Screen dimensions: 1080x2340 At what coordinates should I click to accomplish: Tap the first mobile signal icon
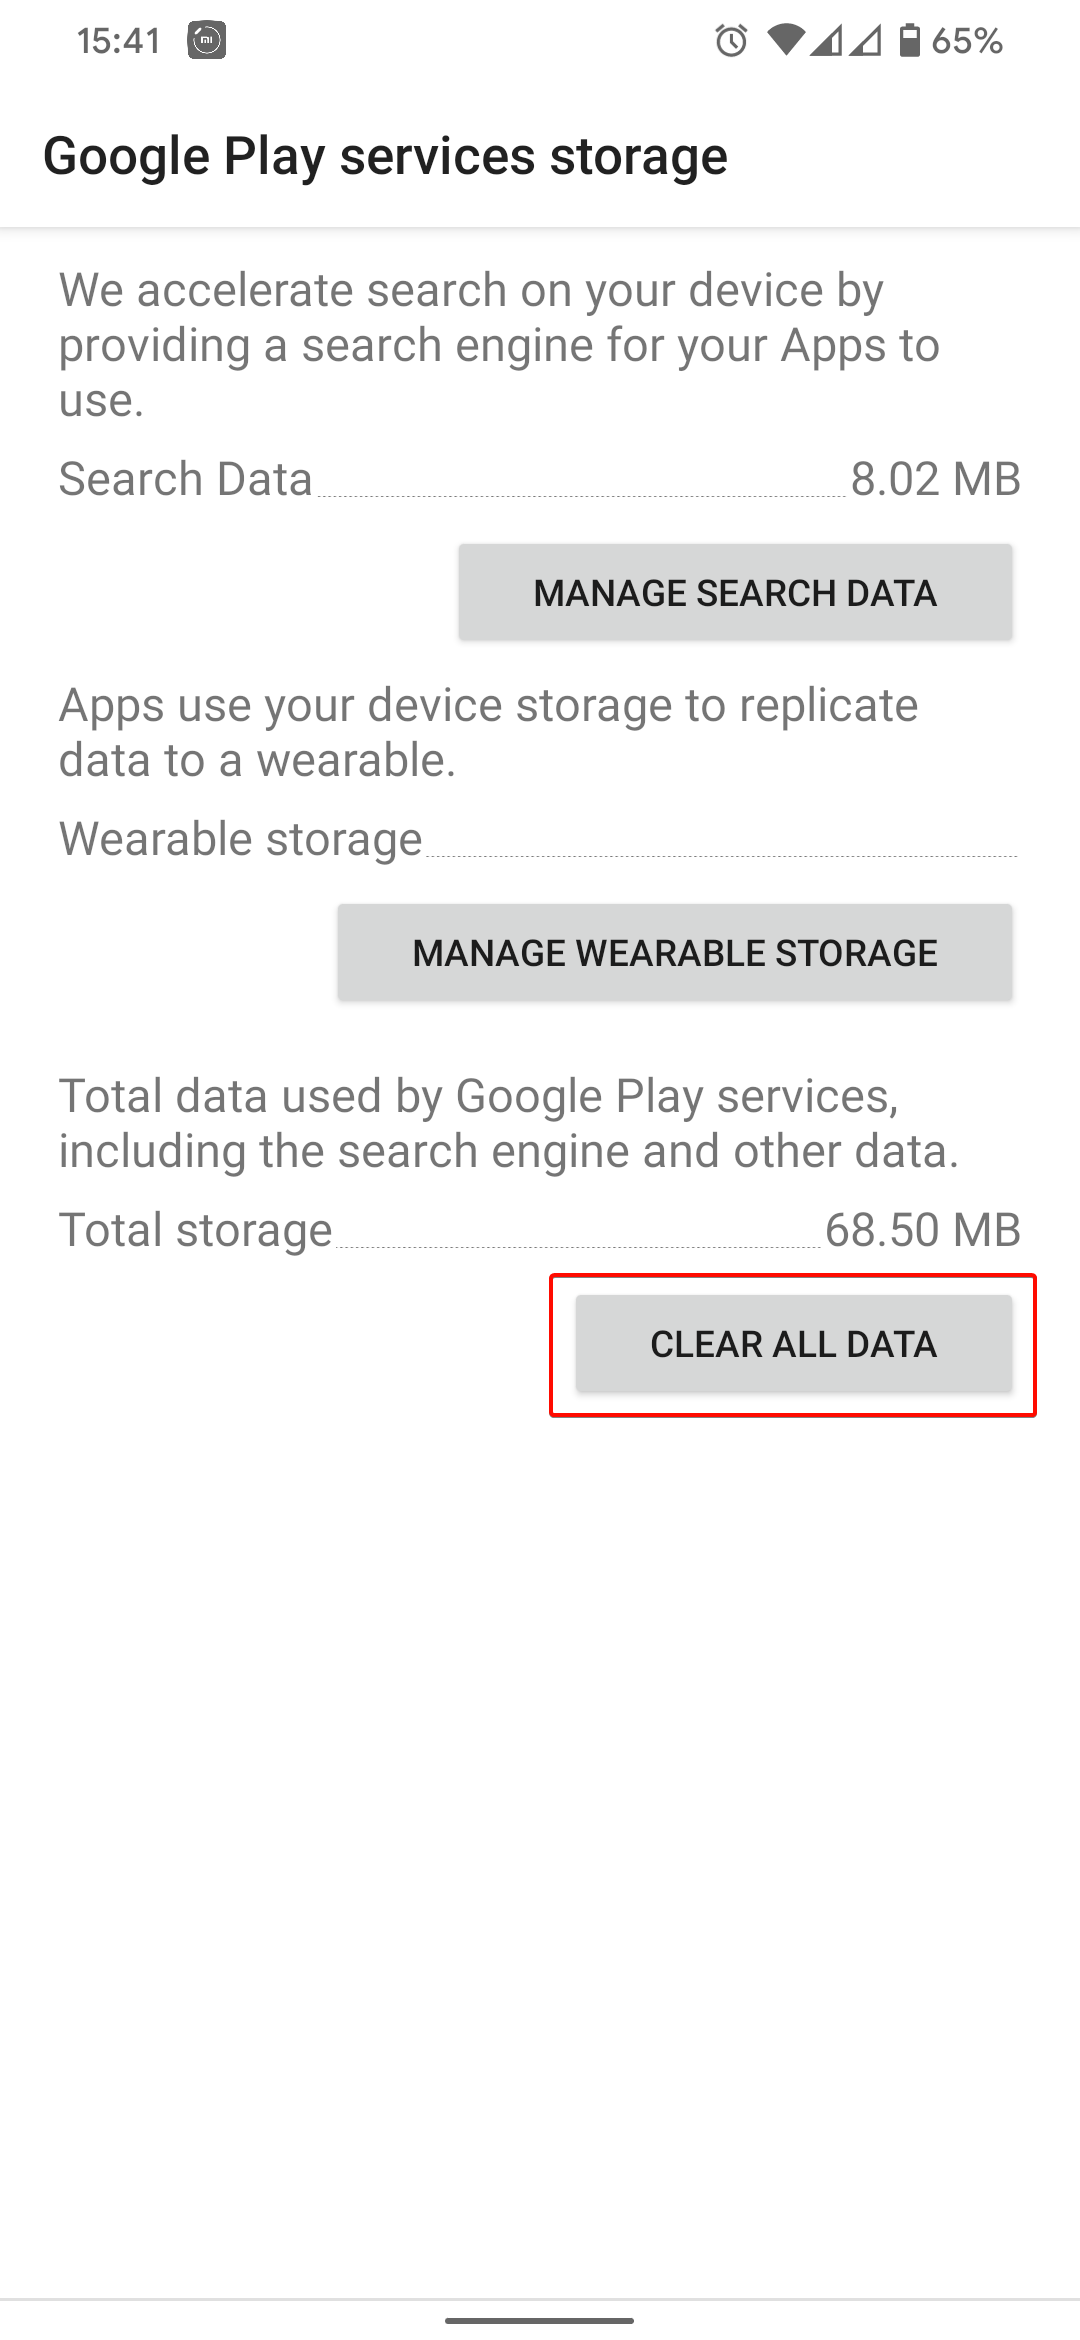pyautogui.click(x=826, y=41)
